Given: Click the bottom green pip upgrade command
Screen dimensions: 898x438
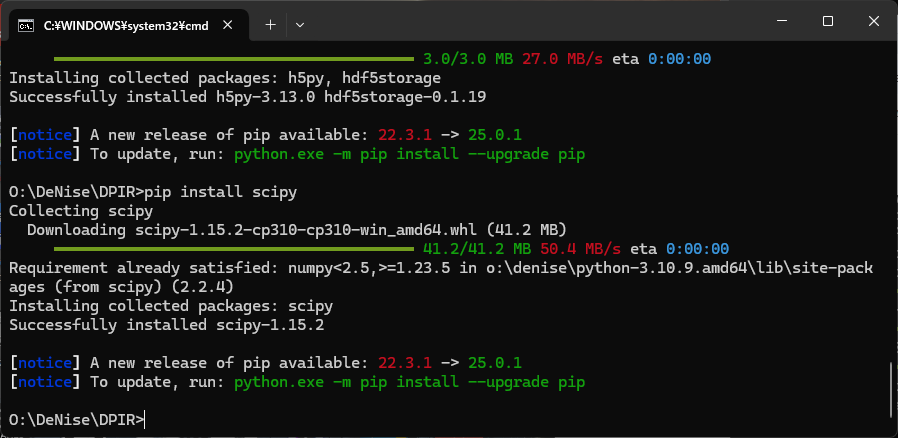Looking at the screenshot, I should pos(409,382).
